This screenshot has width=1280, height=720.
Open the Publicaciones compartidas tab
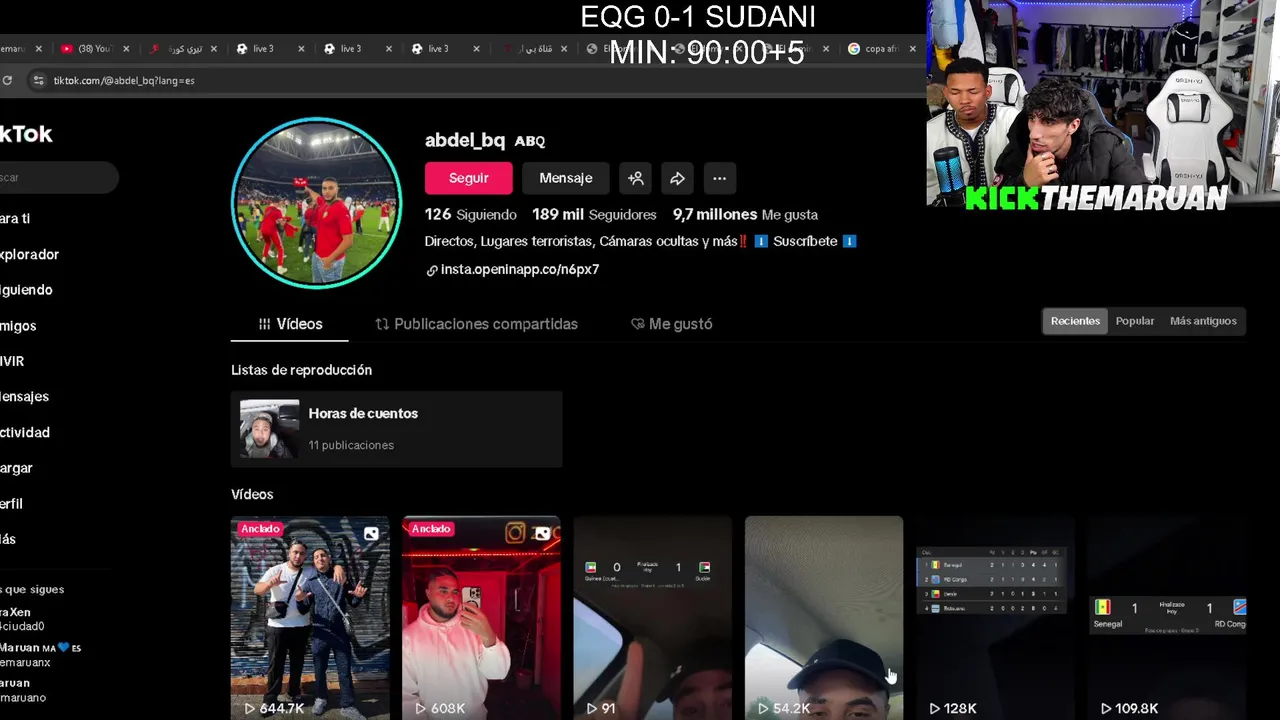tap(476, 324)
